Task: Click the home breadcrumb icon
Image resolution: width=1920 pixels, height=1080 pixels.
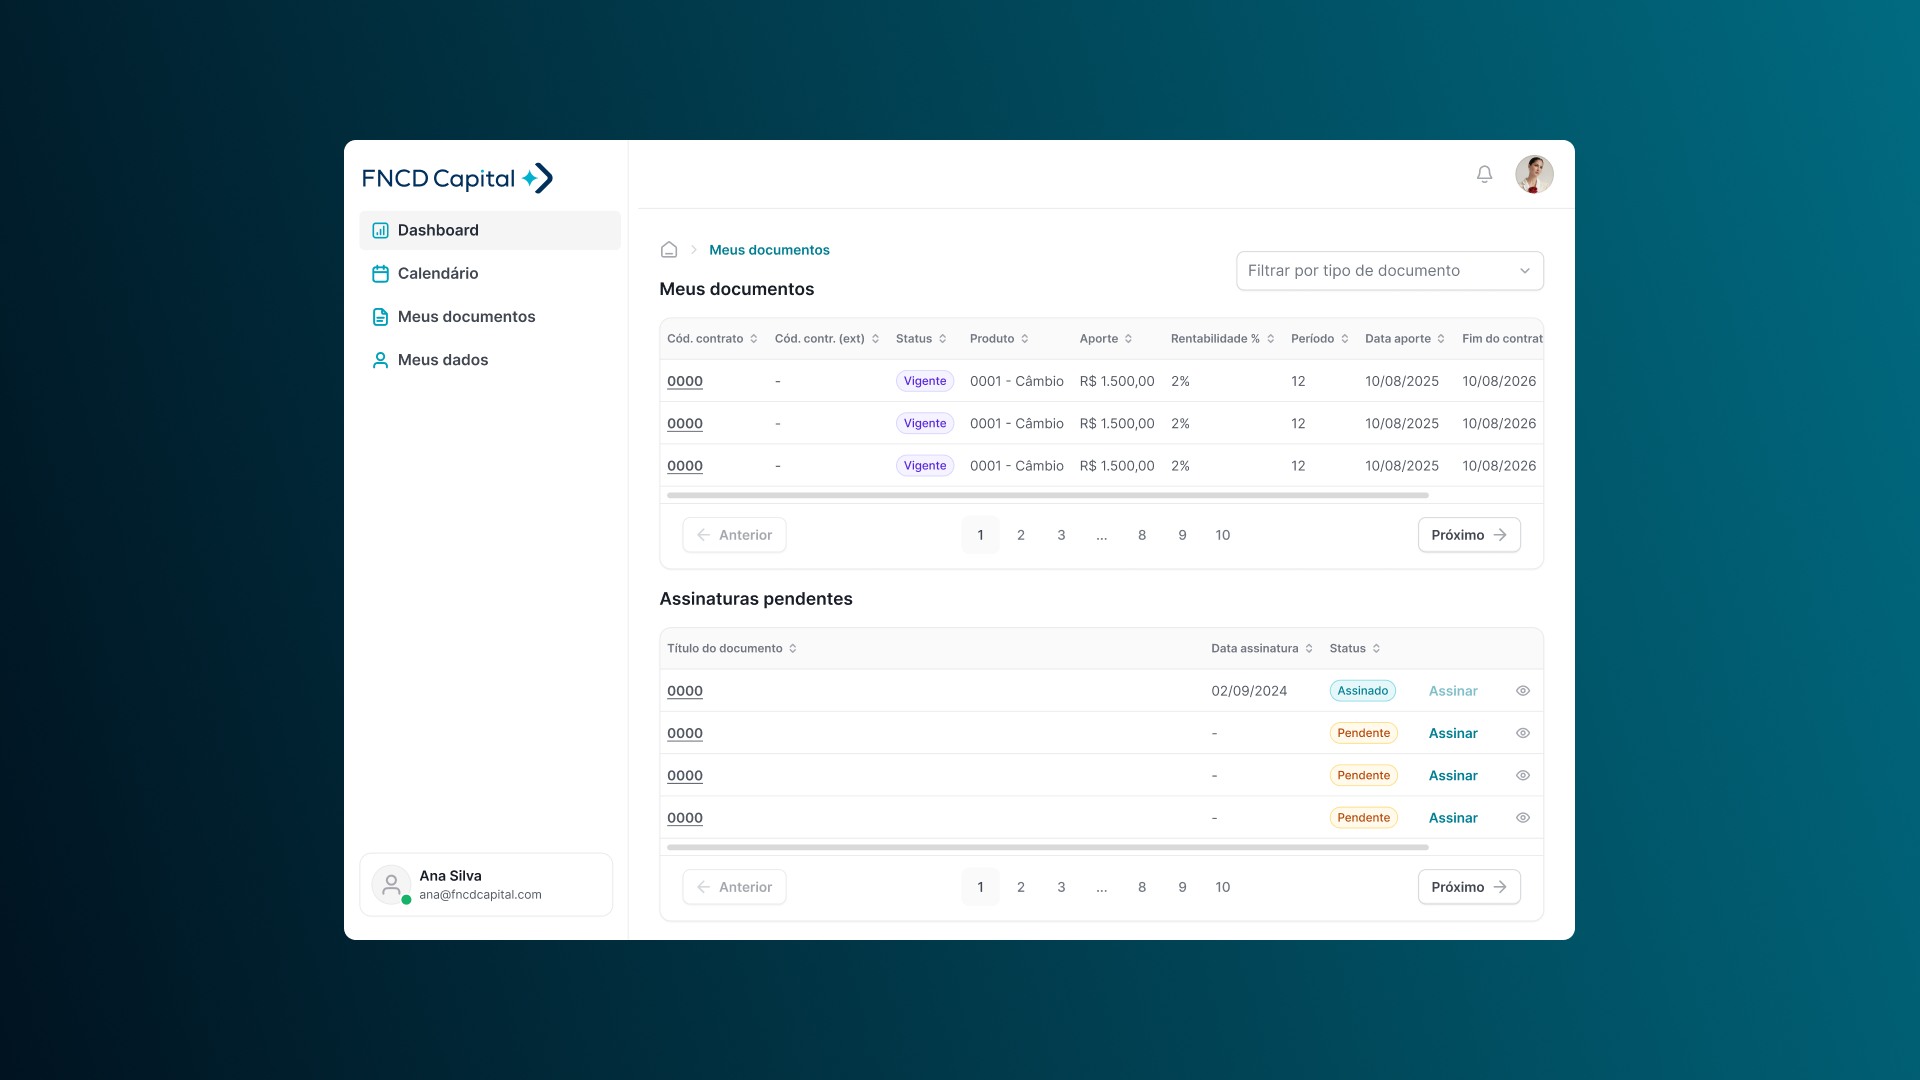Action: [x=669, y=250]
